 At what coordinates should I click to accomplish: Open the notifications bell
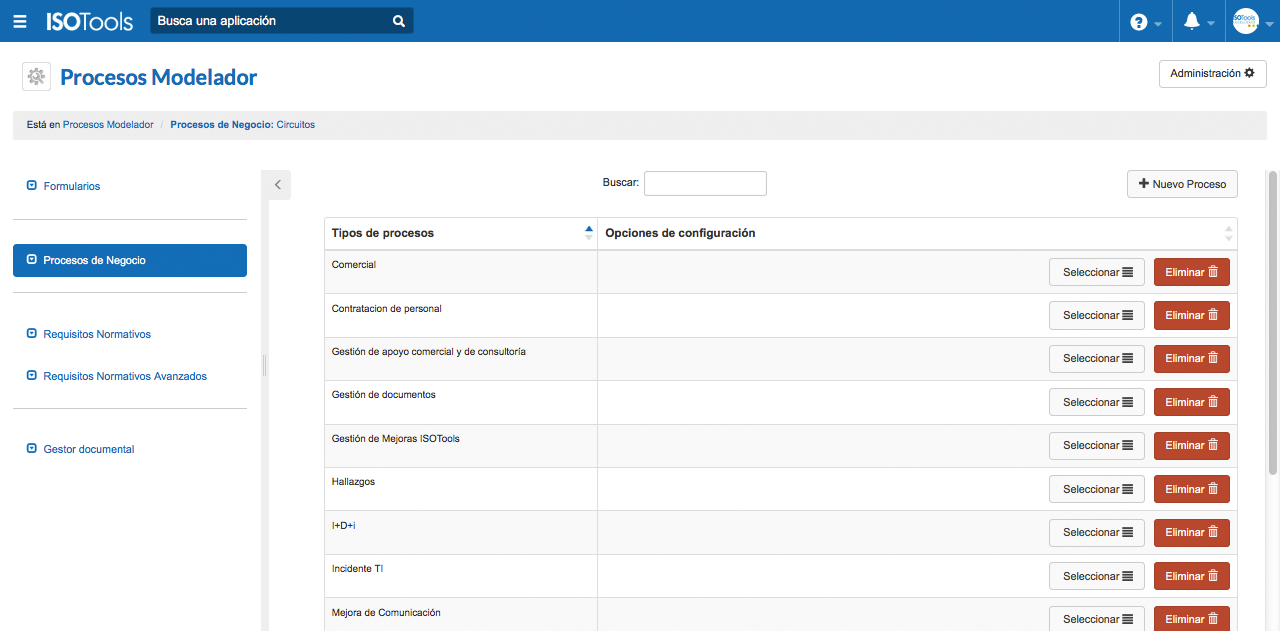tap(1191, 22)
